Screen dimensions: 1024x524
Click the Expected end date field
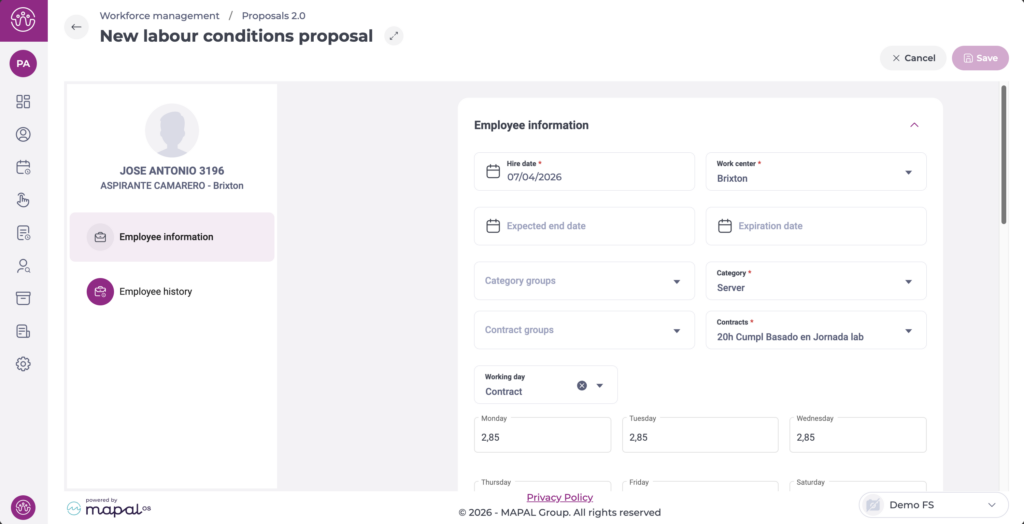coord(584,226)
